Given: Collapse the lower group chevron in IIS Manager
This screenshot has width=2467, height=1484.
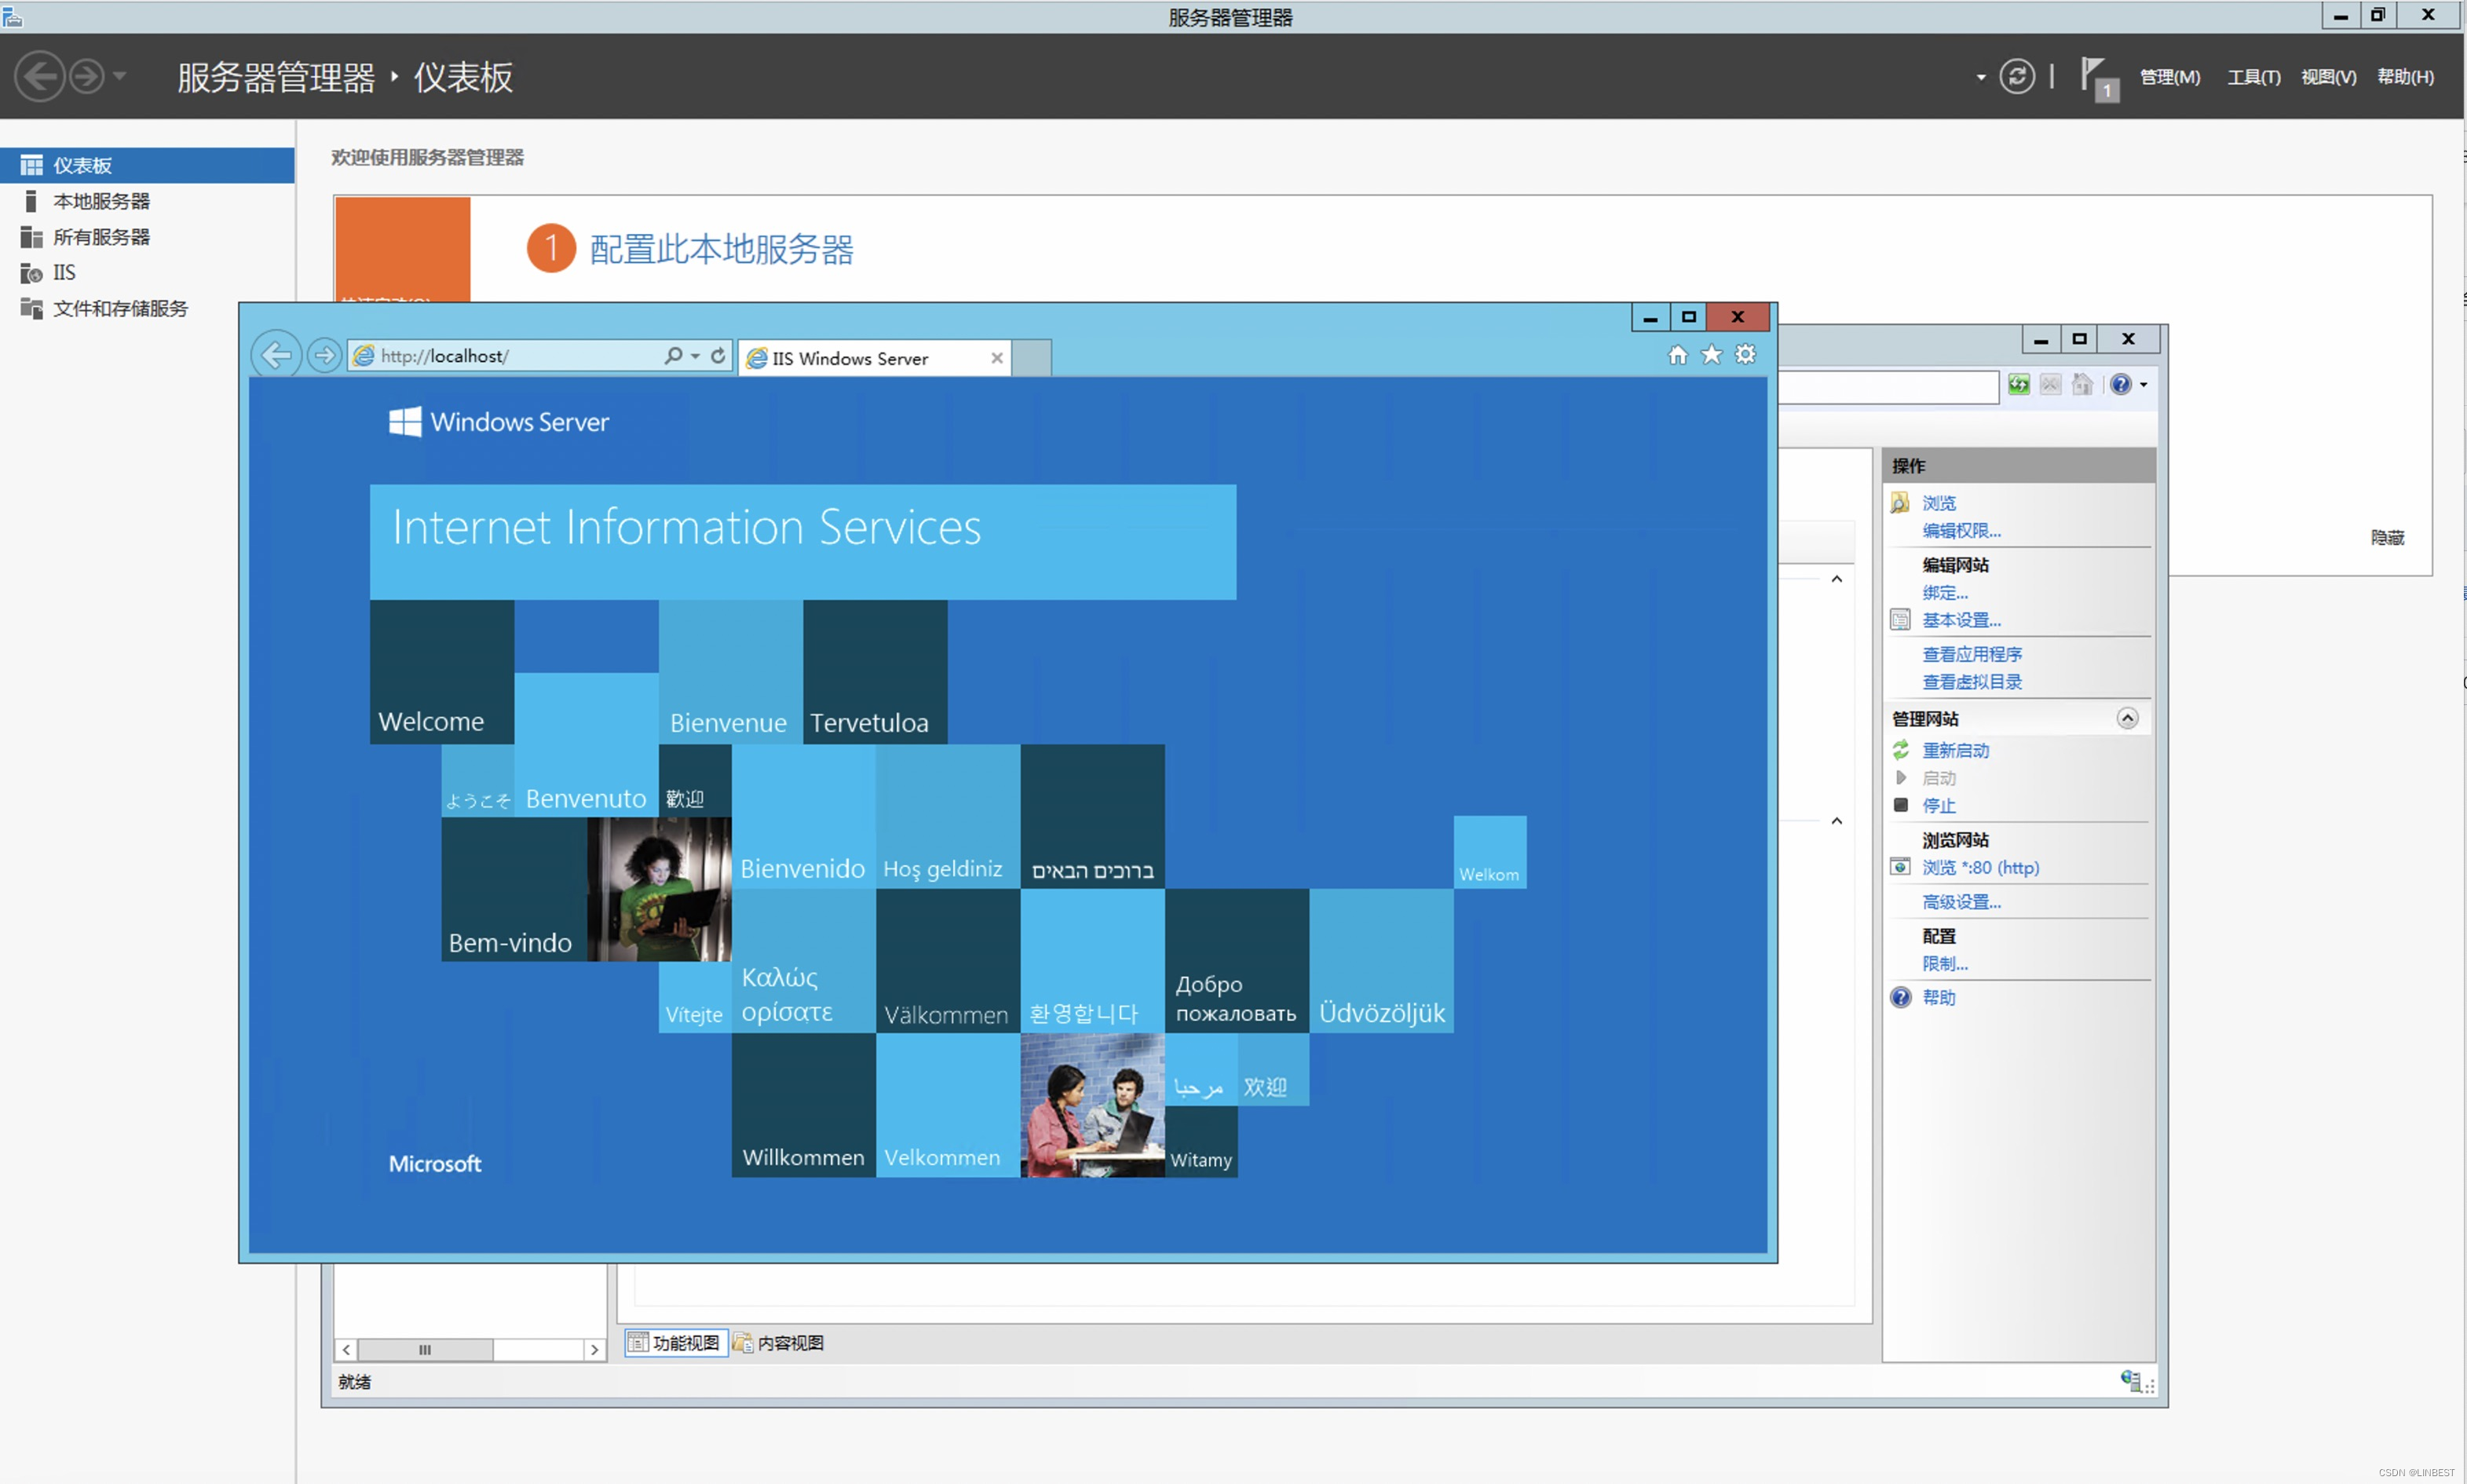Looking at the screenshot, I should coord(1836,821).
